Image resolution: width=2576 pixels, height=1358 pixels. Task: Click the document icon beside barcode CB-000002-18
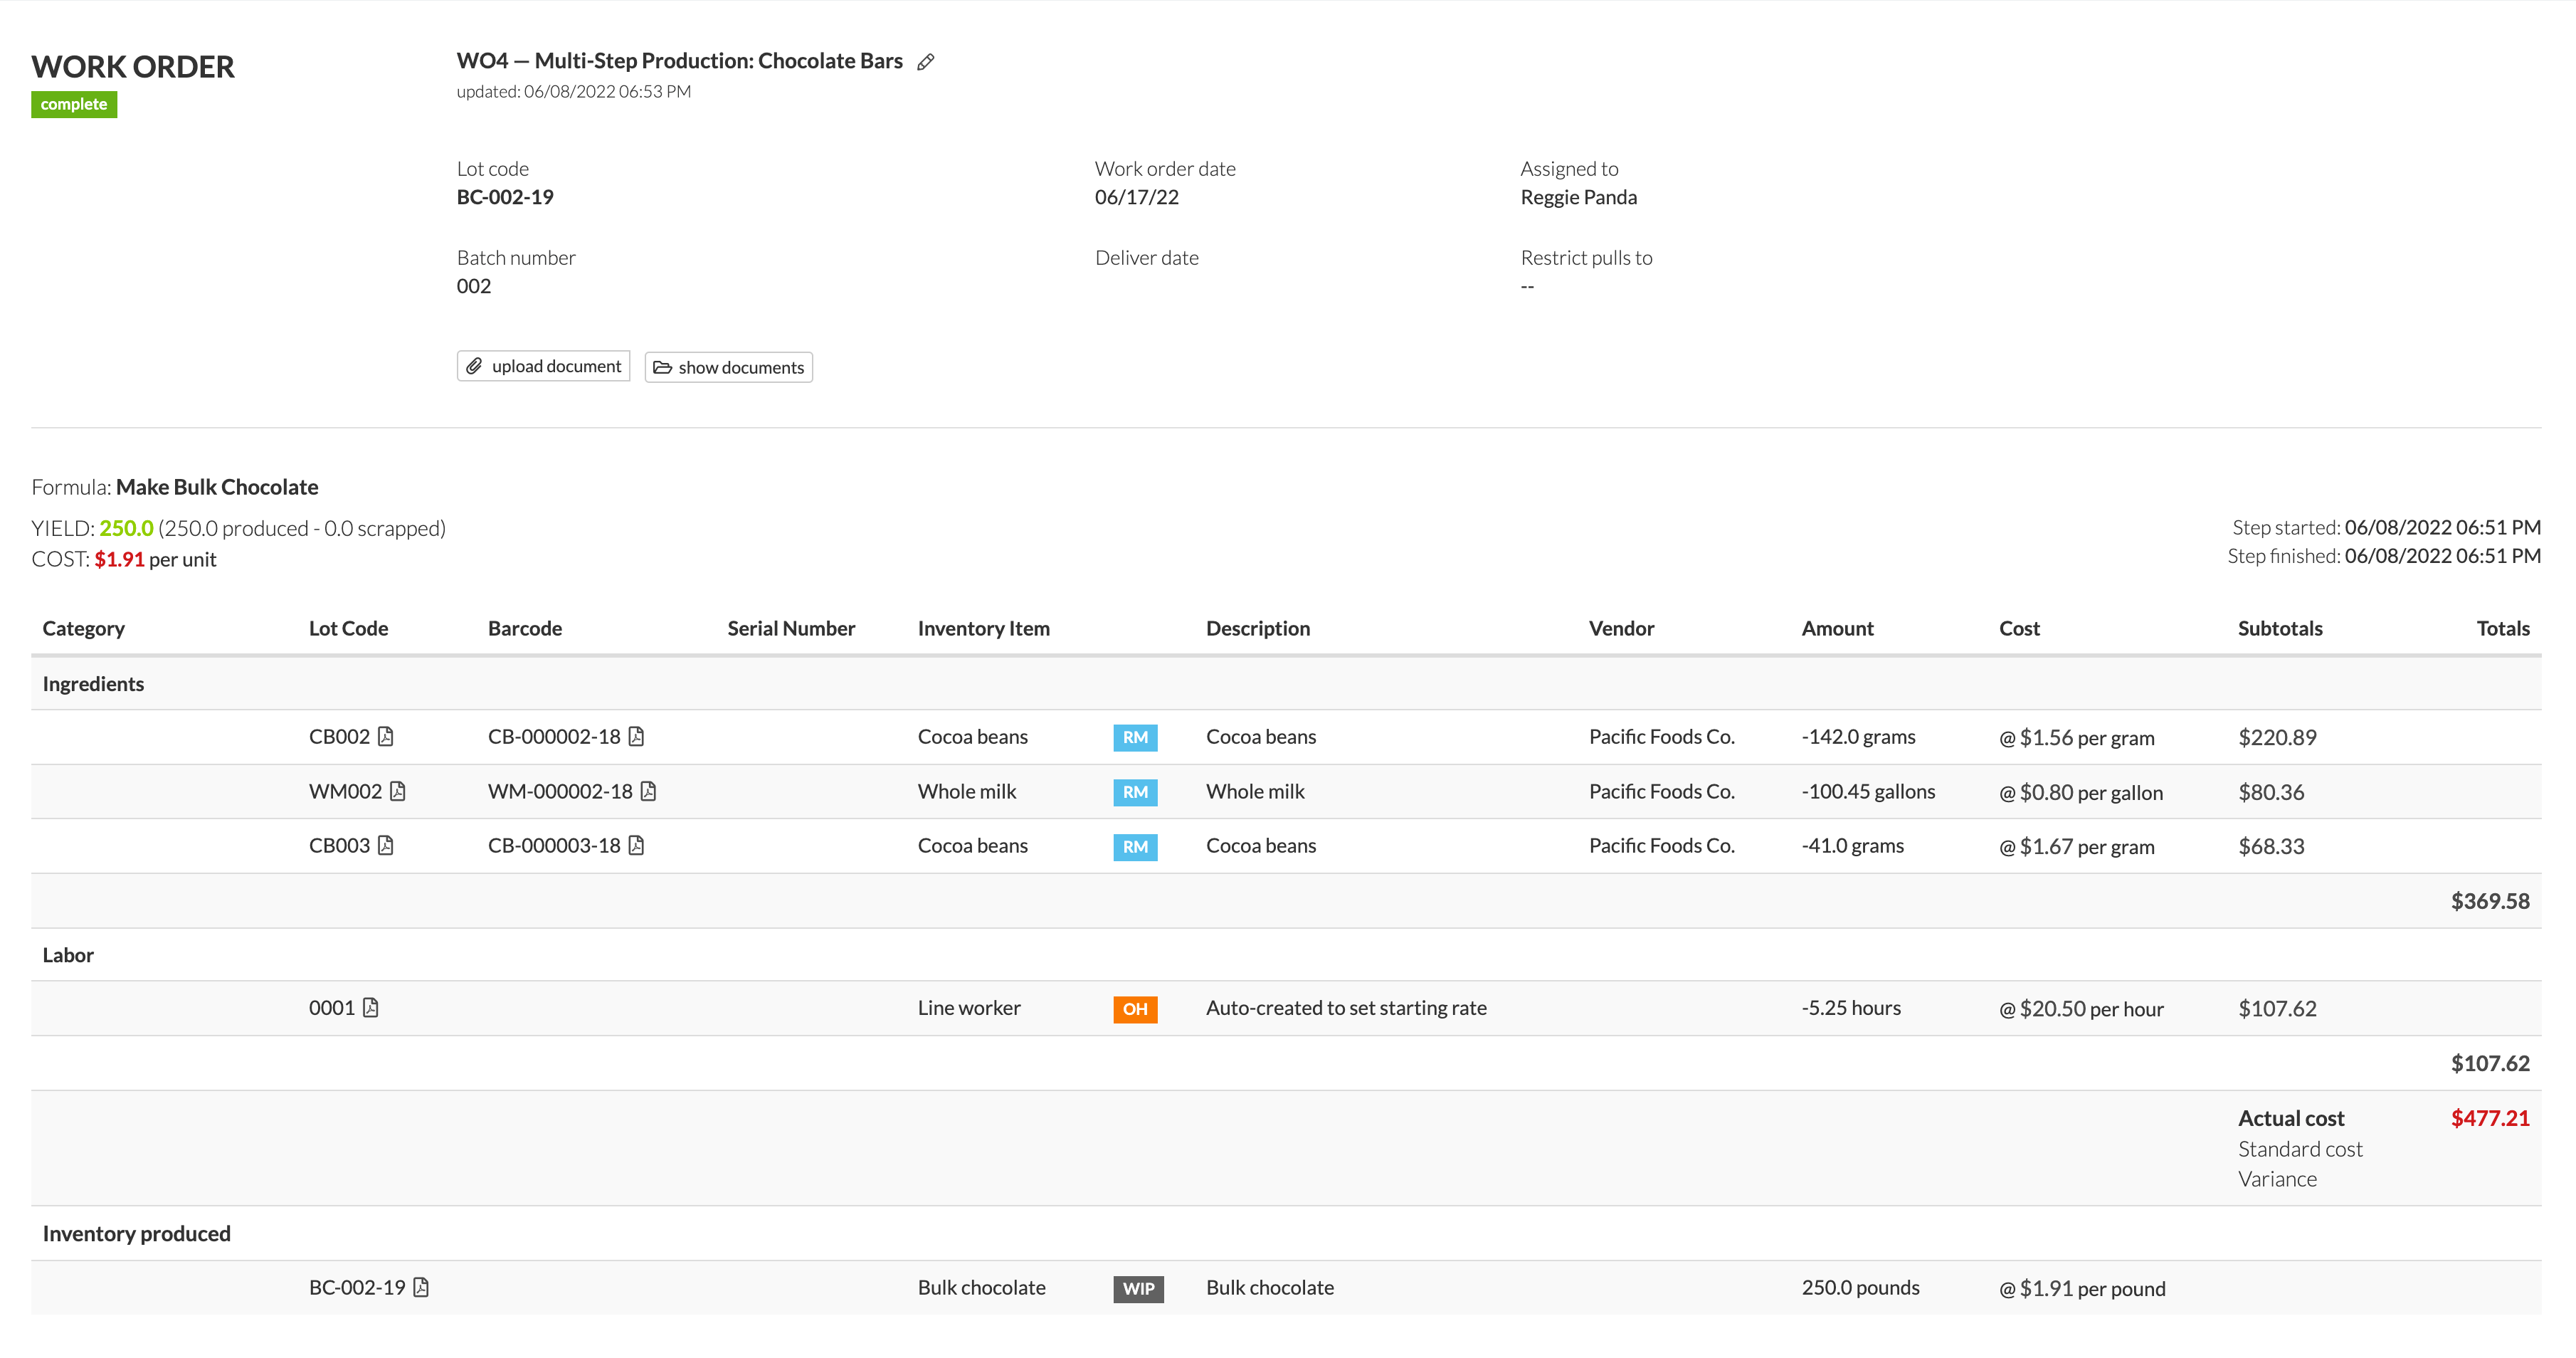coord(638,736)
